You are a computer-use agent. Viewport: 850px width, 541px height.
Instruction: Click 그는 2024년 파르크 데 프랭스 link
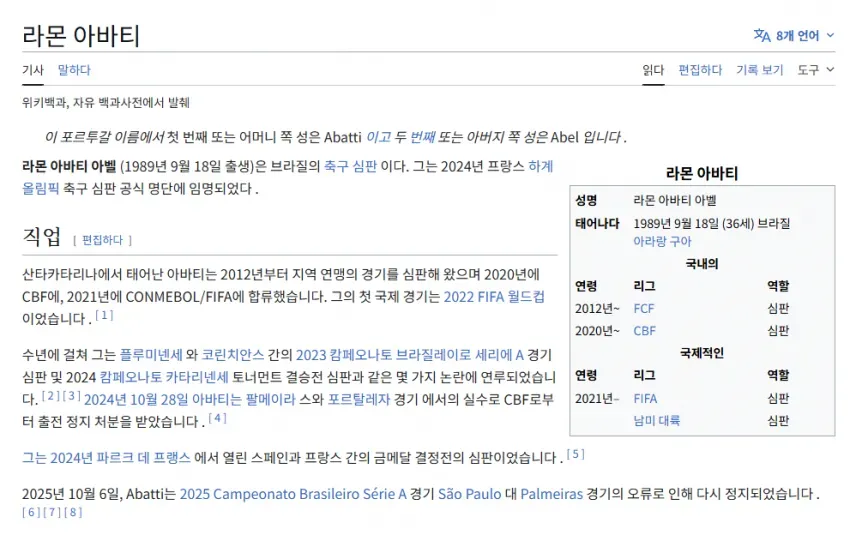click(x=106, y=458)
